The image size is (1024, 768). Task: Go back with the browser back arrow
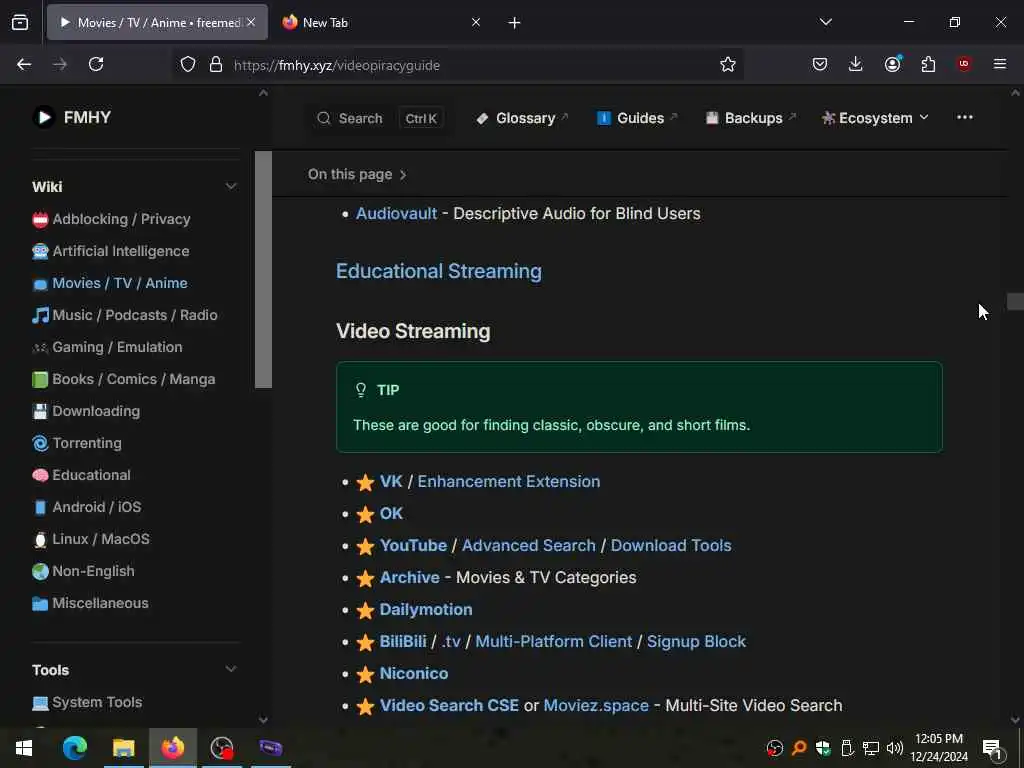(24, 64)
